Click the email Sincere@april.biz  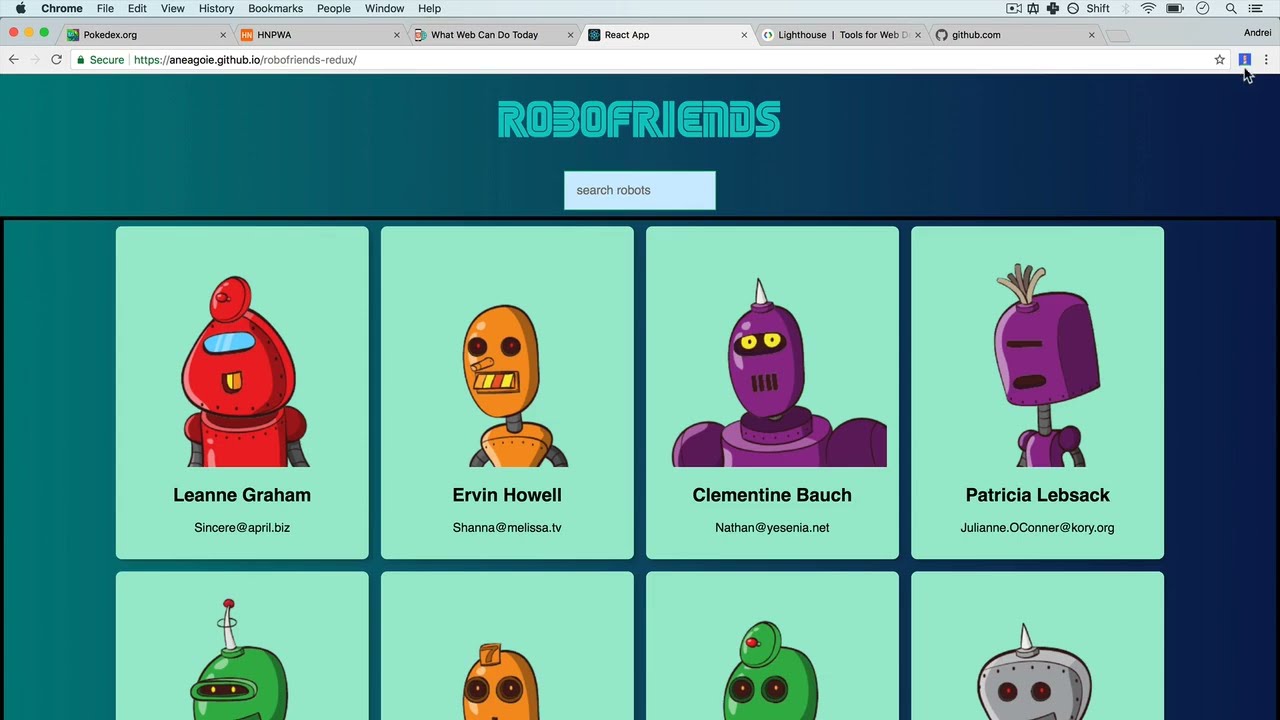242,528
